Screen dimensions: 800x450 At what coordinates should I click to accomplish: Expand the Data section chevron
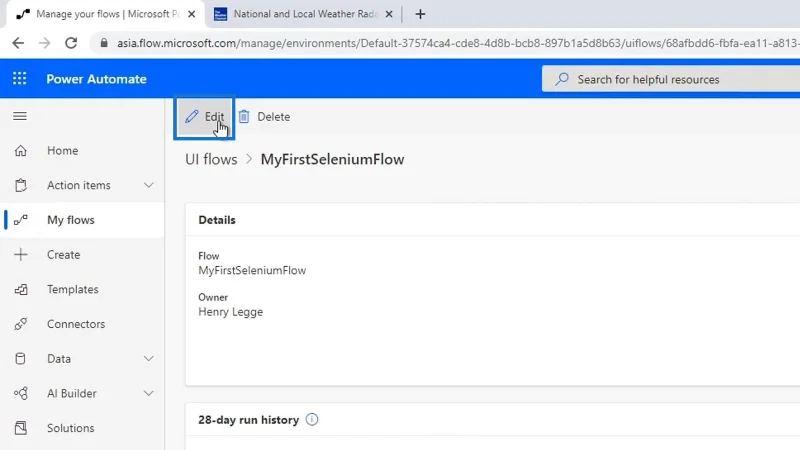coord(148,359)
